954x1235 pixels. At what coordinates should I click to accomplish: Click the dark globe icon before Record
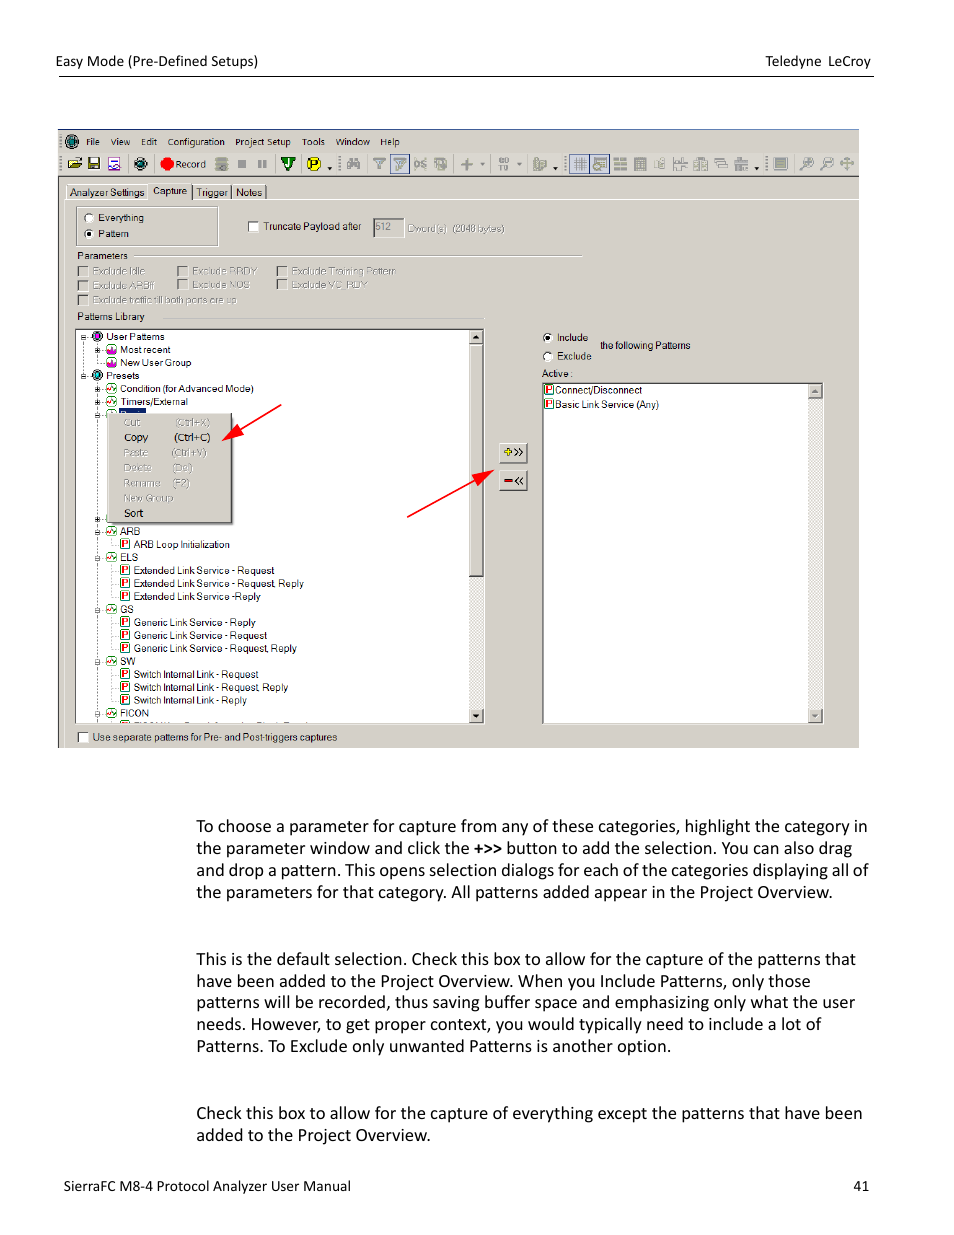tap(141, 164)
